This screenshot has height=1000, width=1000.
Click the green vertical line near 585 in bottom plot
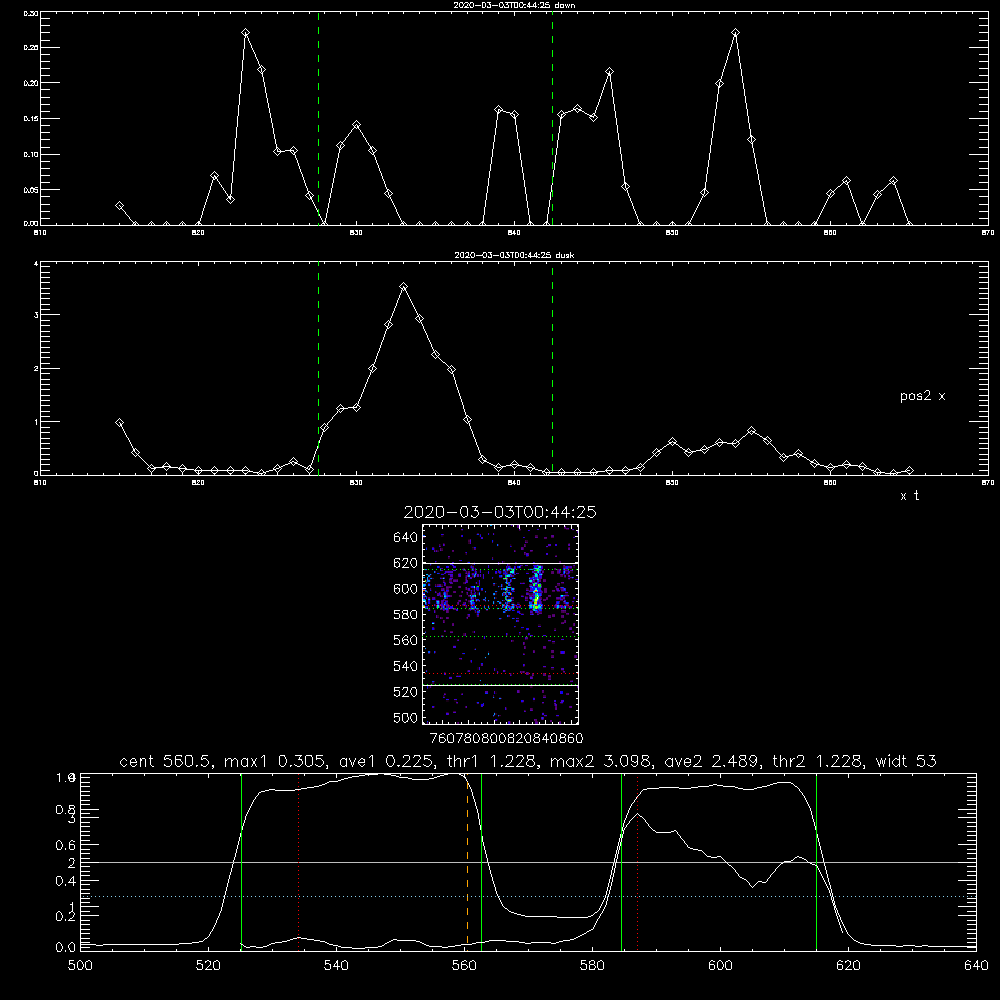[622, 861]
